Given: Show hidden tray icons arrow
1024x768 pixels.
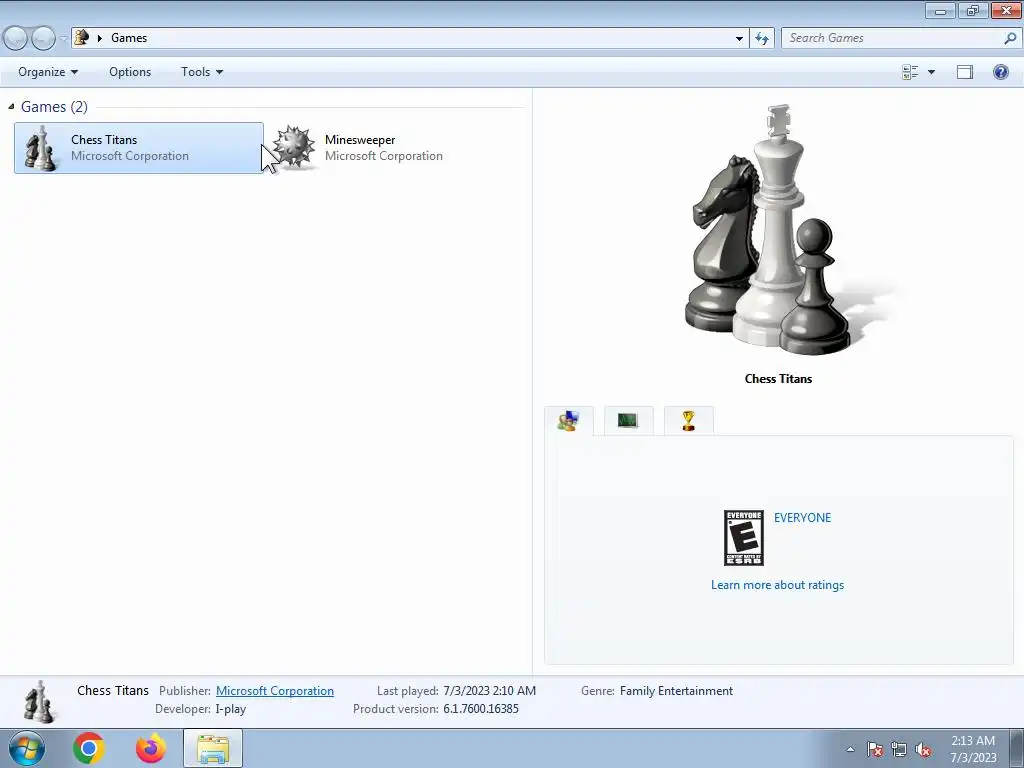Looking at the screenshot, I should [850, 749].
